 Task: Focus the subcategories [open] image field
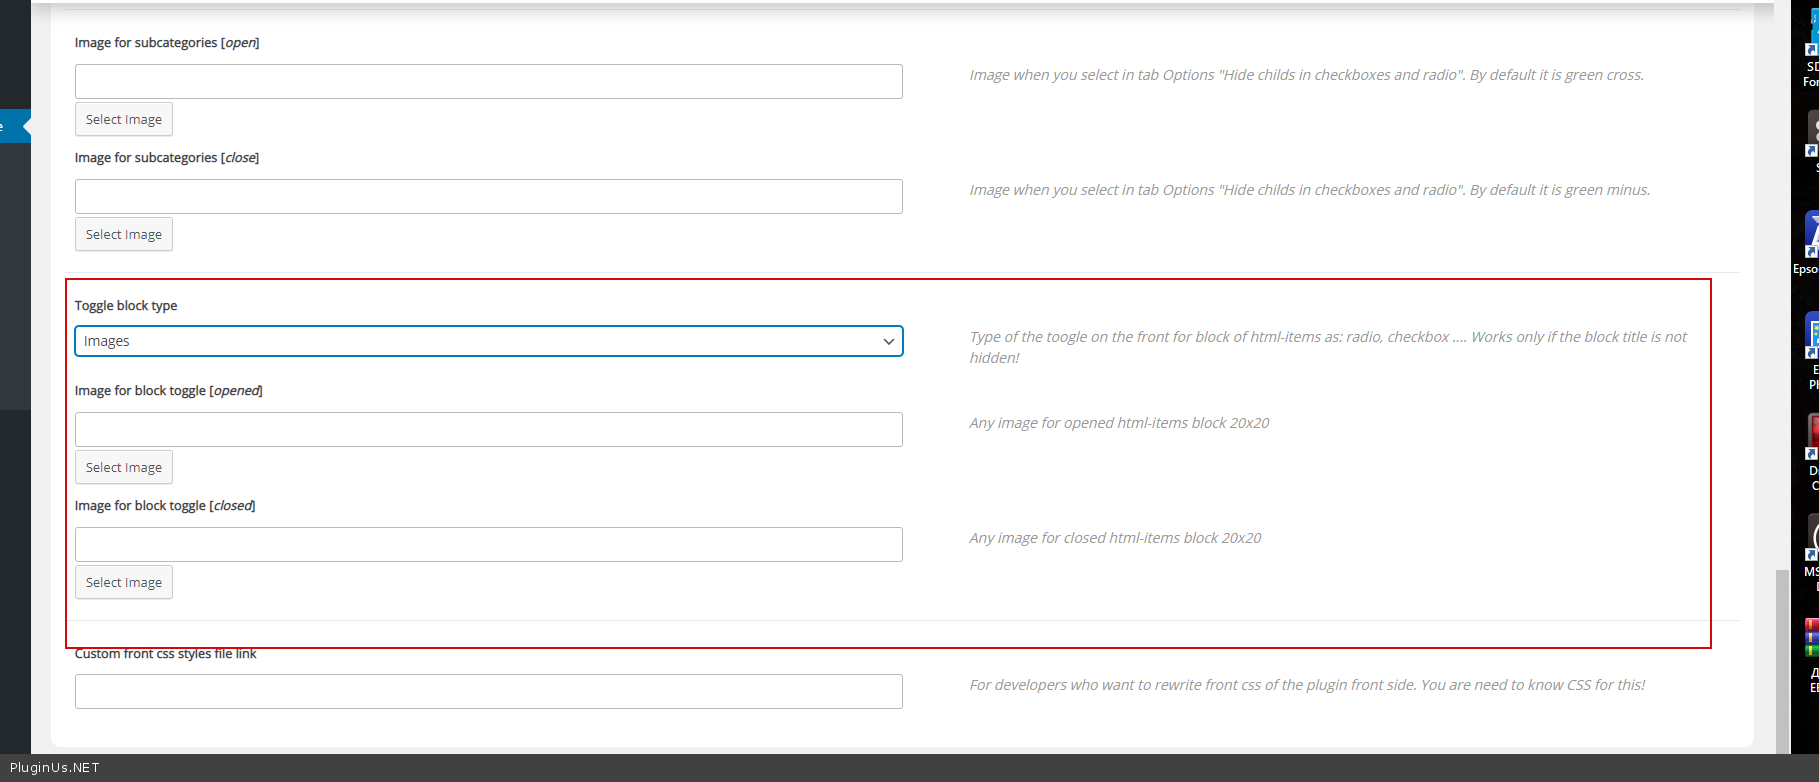point(489,81)
